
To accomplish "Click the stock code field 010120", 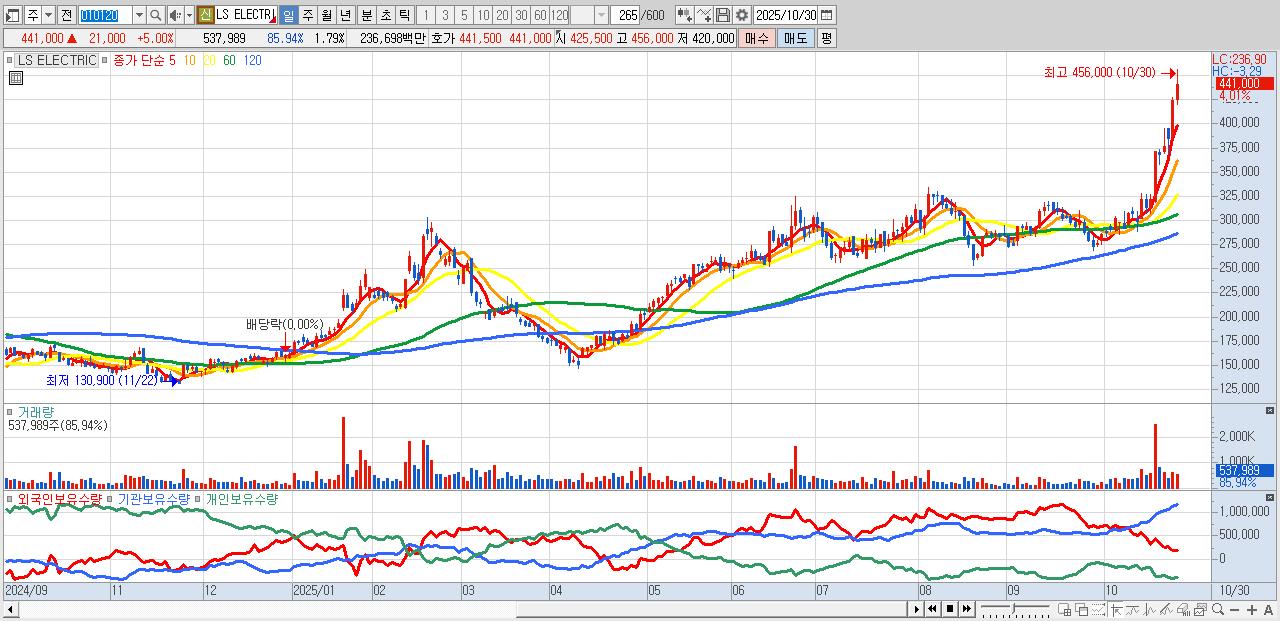I will (105, 15).
